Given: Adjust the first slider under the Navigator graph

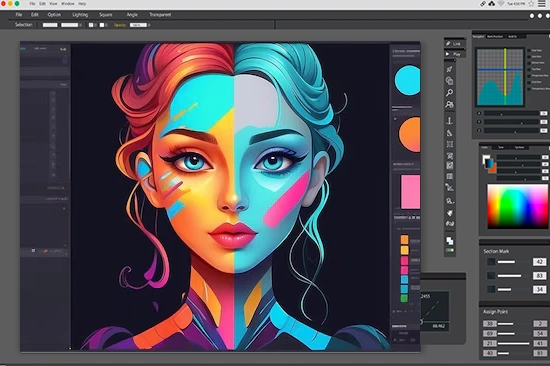Looking at the screenshot, I should tap(511, 113).
